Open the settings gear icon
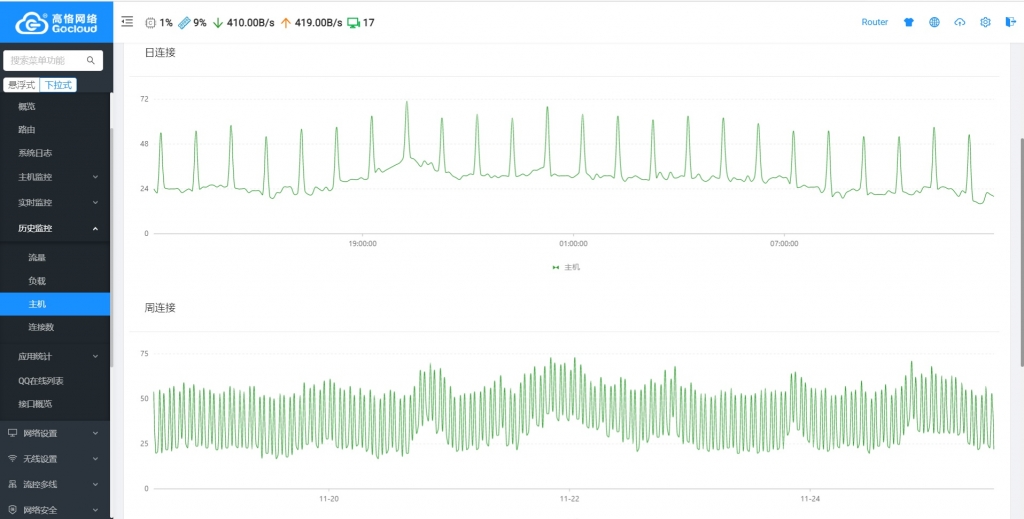Viewport: 1024px width, 519px height. pos(985,22)
